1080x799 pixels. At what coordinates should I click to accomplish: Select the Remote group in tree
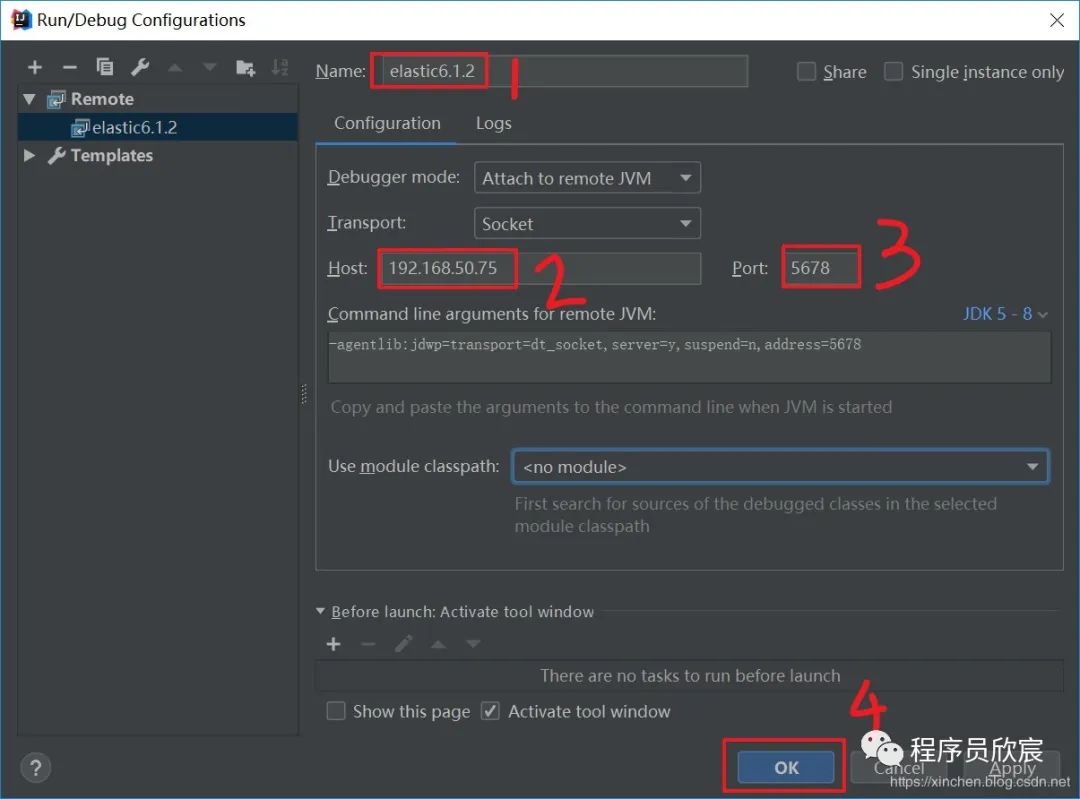102,99
